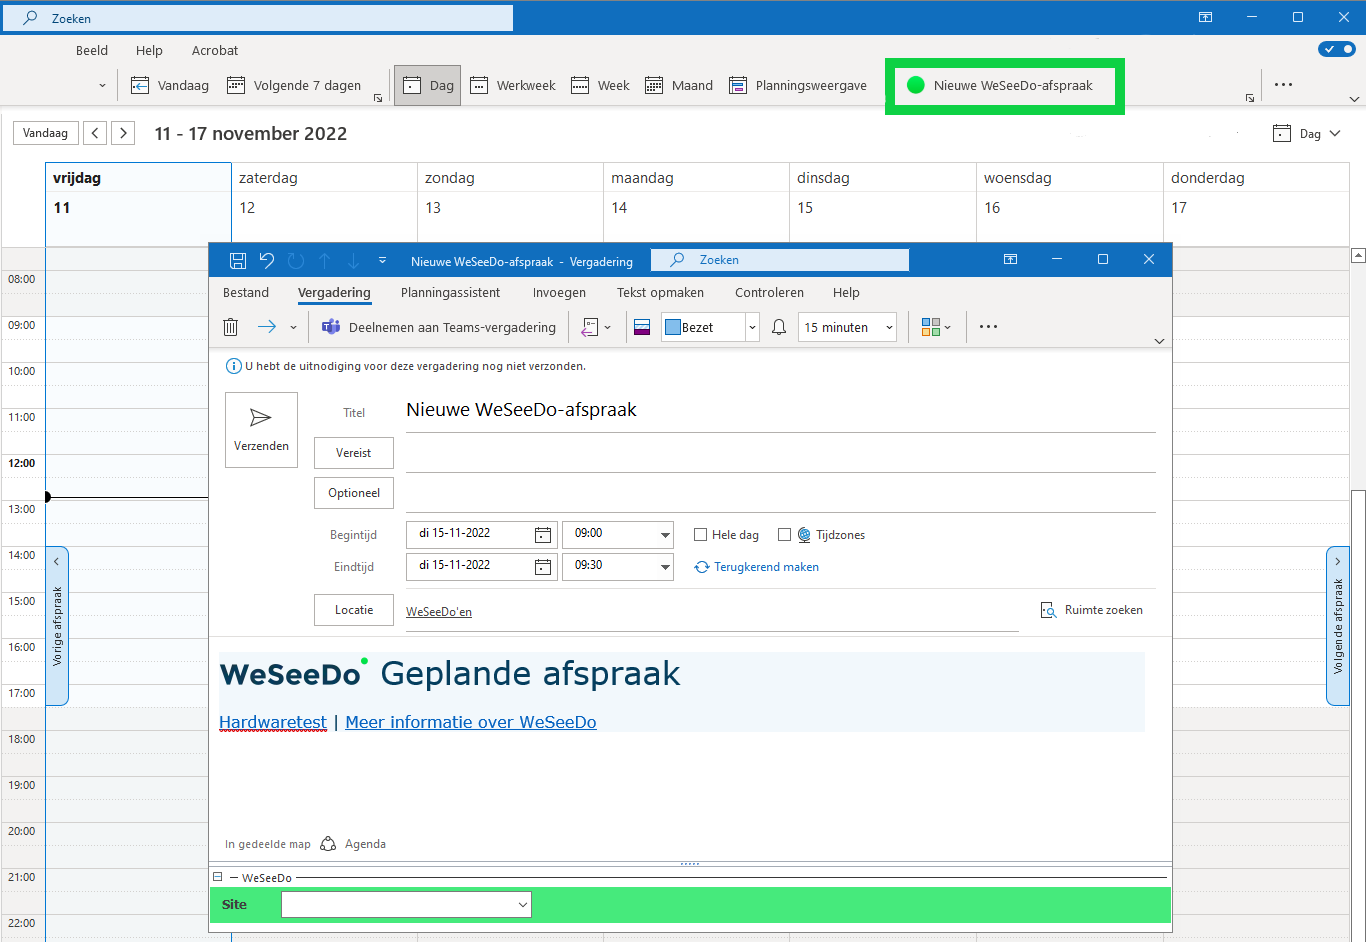Open Help tab in meeting window

[x=846, y=293]
